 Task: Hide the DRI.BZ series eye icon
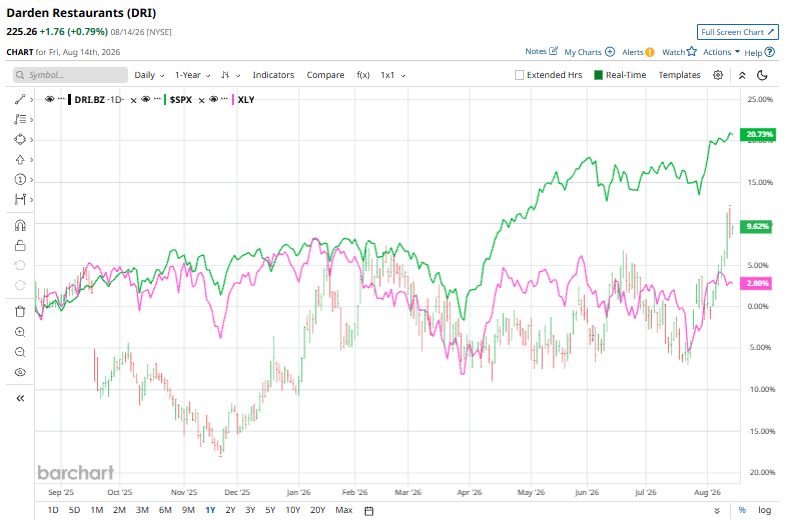pos(49,99)
